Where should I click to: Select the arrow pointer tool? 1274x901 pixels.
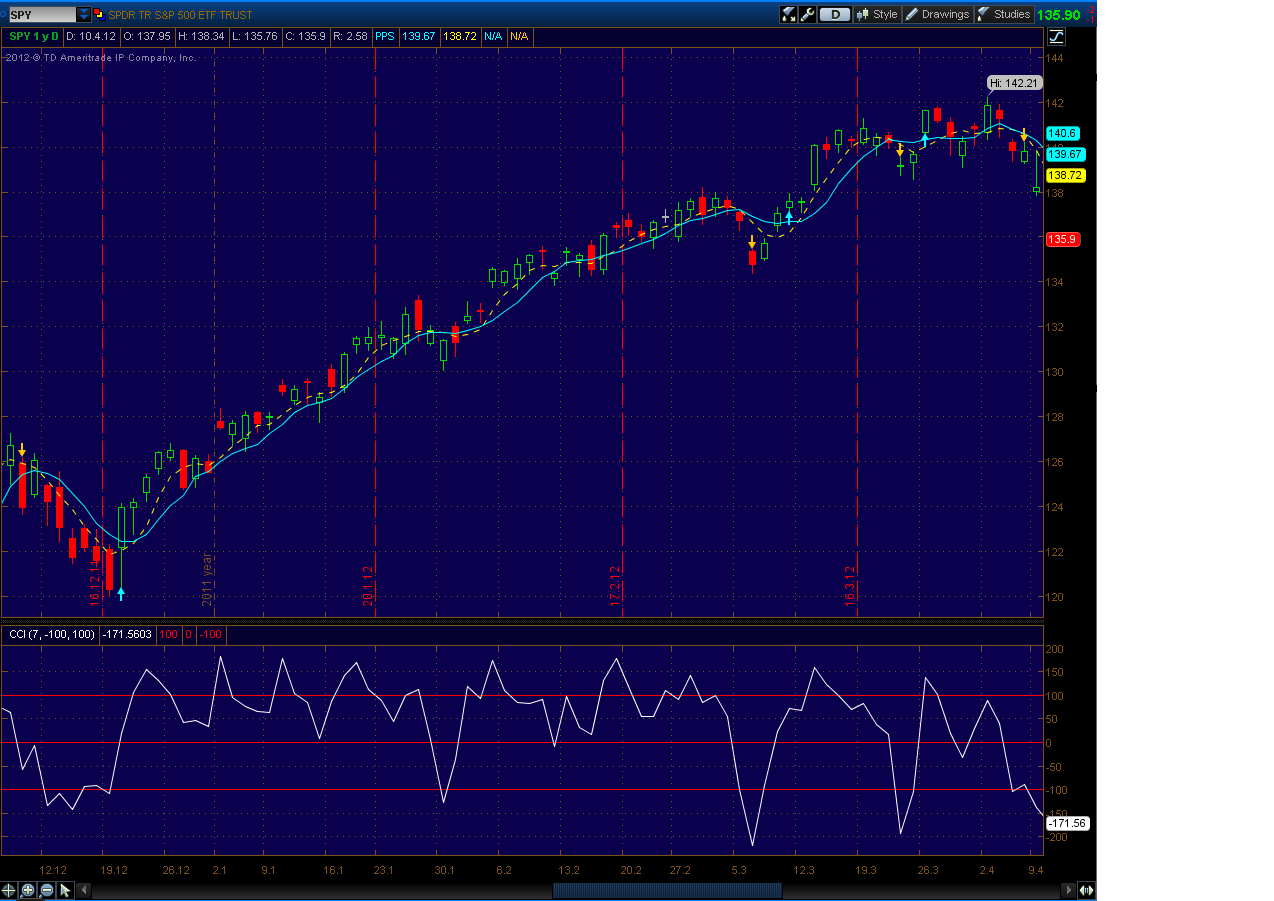pos(65,890)
